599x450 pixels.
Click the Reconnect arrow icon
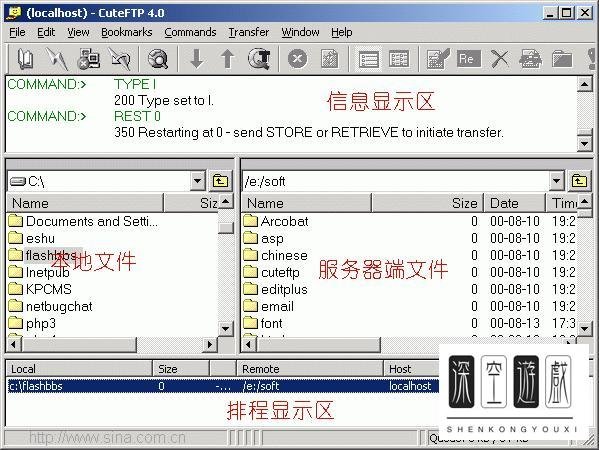120,59
